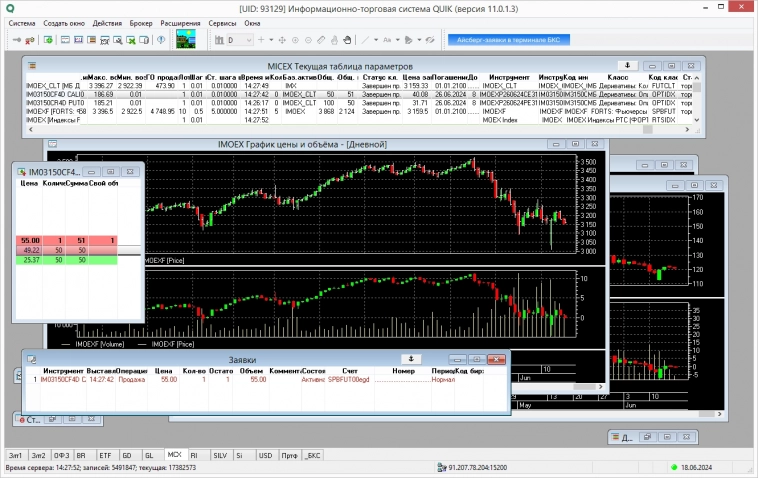Click the green connection status indicator

tap(678, 467)
